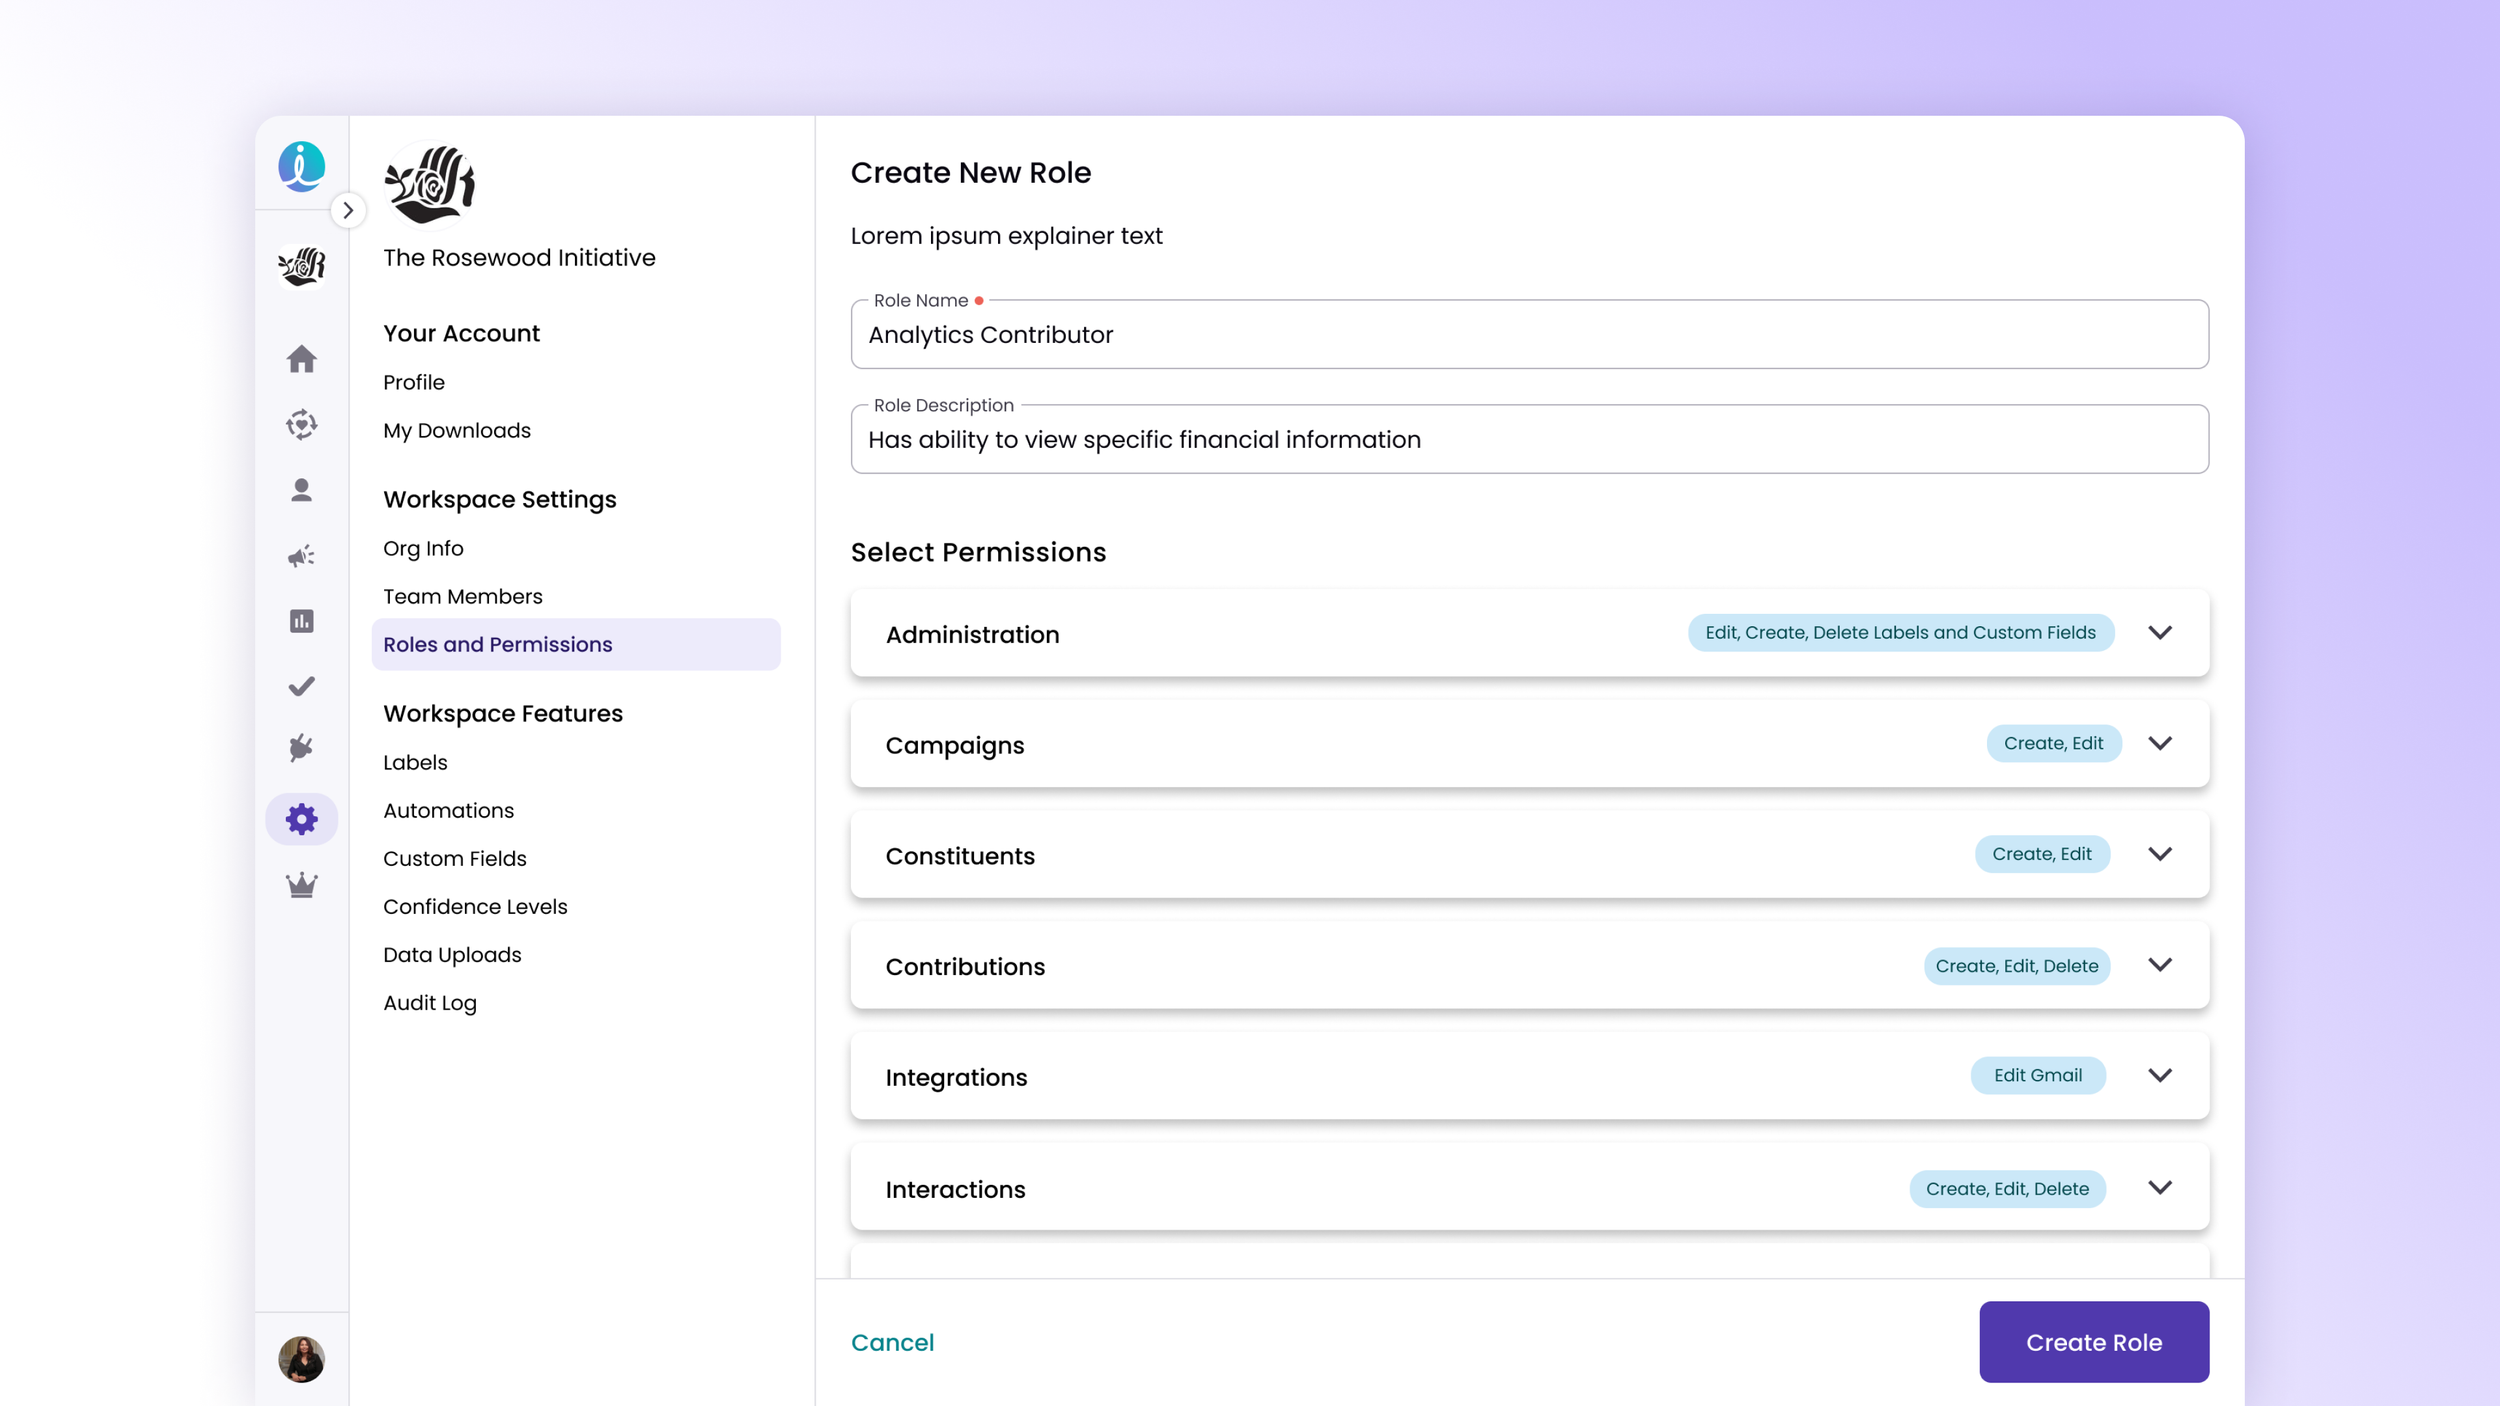The width and height of the screenshot is (2500, 1406).
Task: Click the Create Role button
Action: pos(2093,1342)
